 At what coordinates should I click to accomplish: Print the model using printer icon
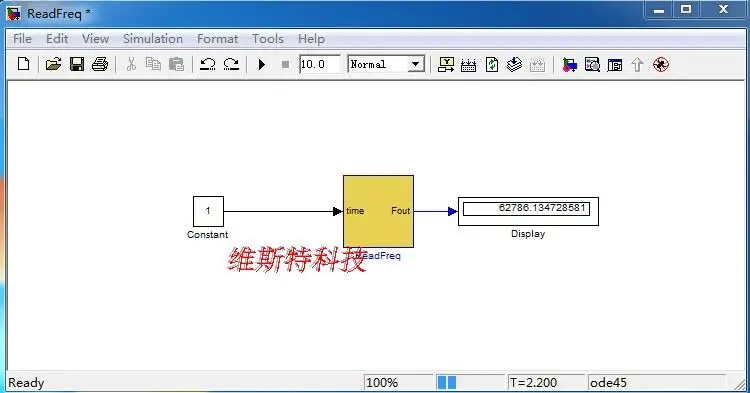click(100, 64)
